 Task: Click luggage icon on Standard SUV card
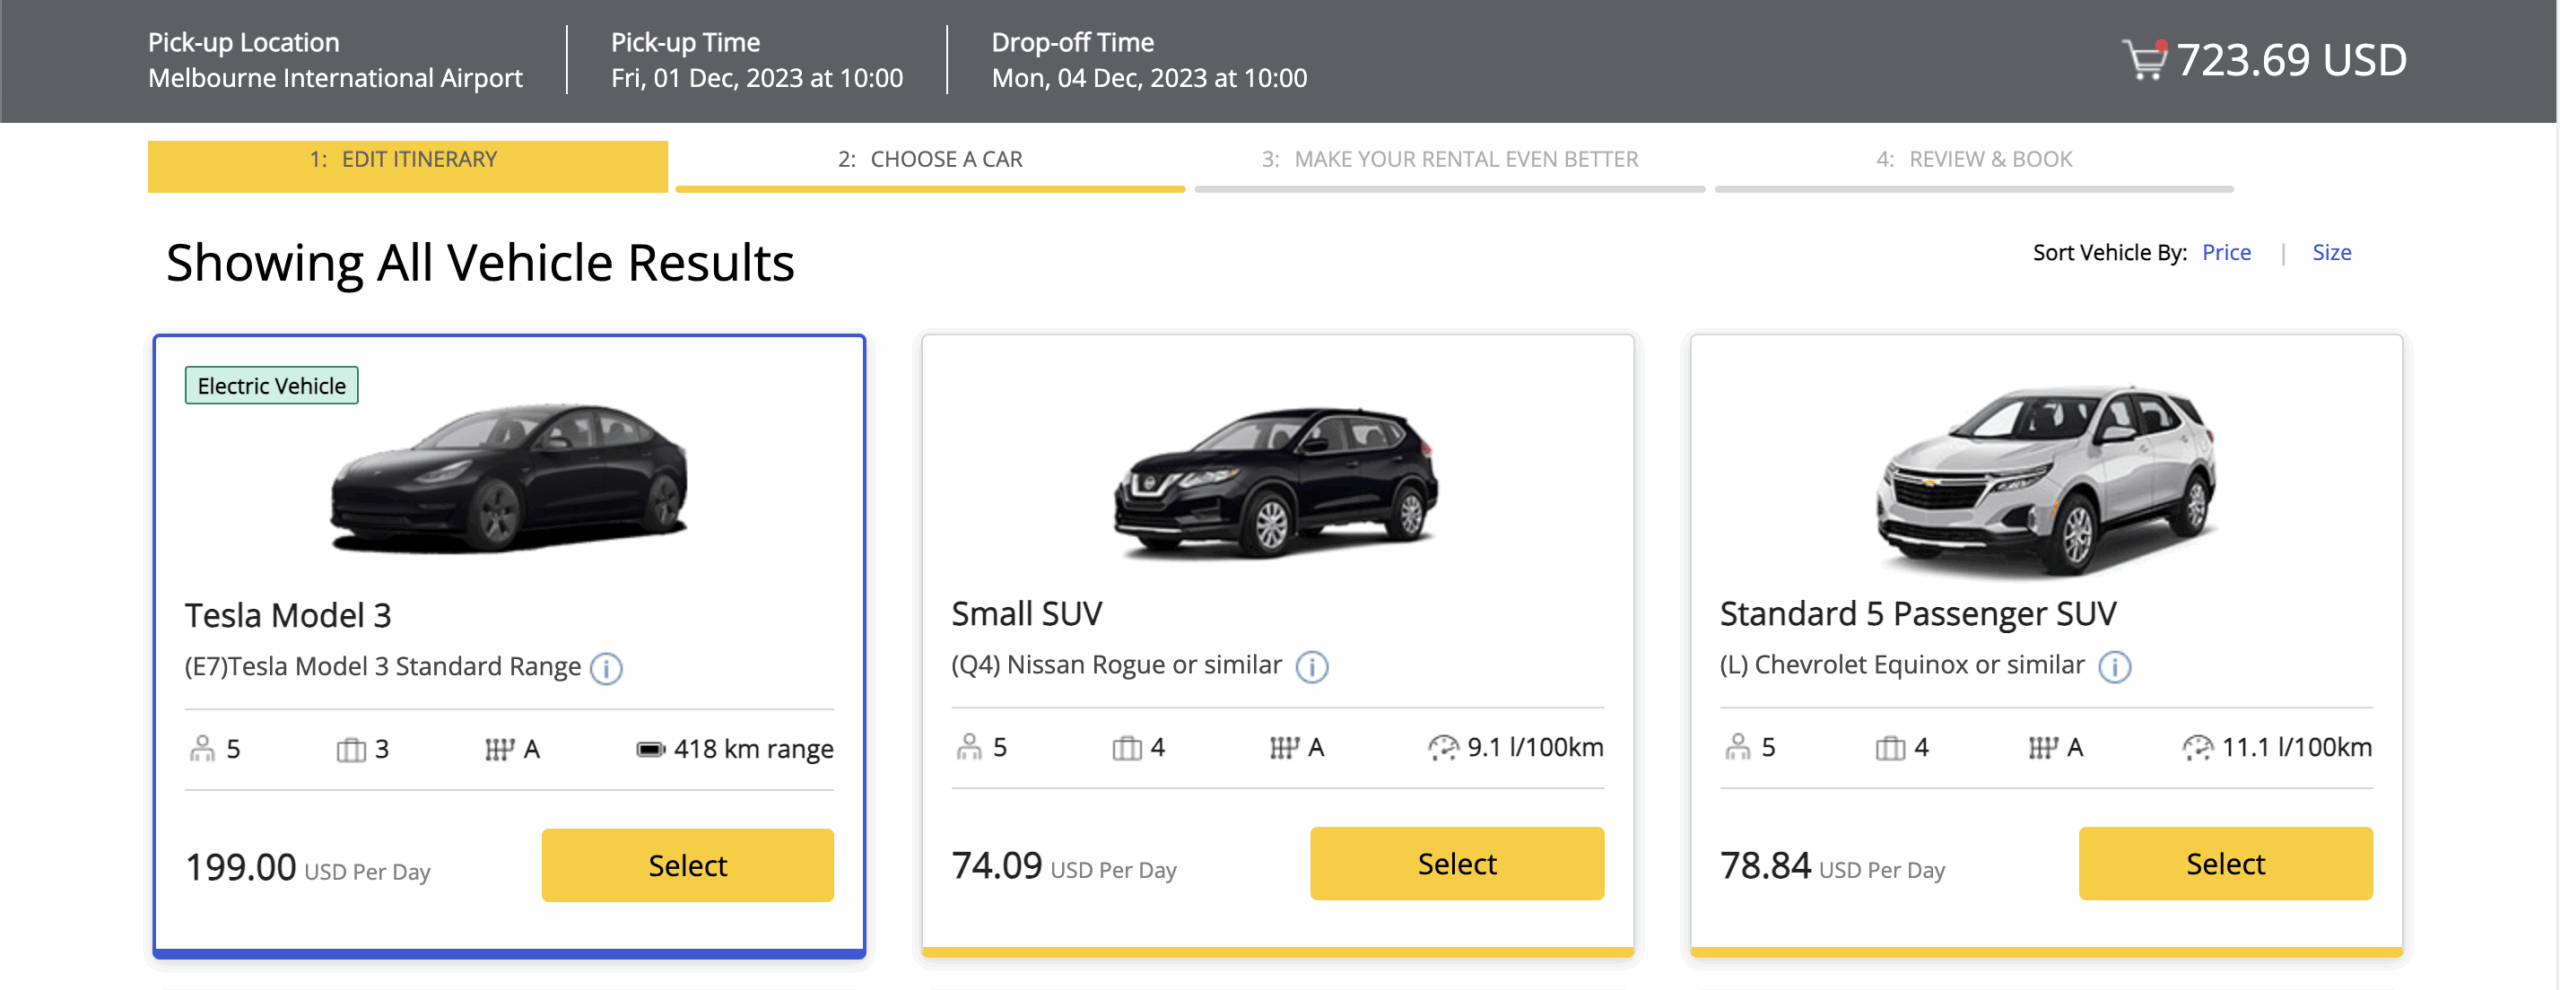(x=1890, y=747)
